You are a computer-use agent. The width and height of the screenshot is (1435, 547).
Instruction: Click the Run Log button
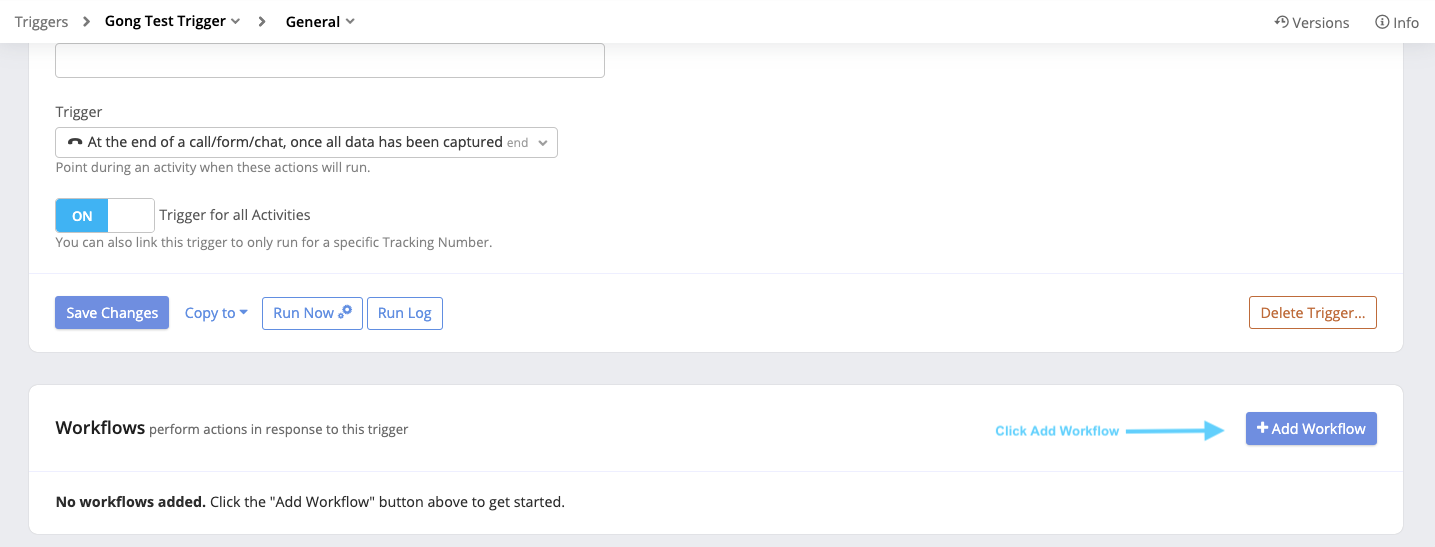405,313
